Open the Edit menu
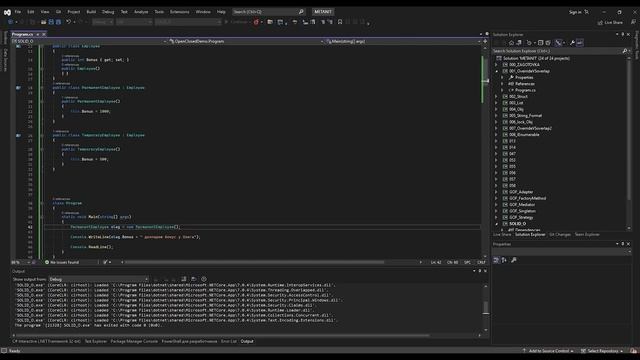 pyautogui.click(x=31, y=12)
